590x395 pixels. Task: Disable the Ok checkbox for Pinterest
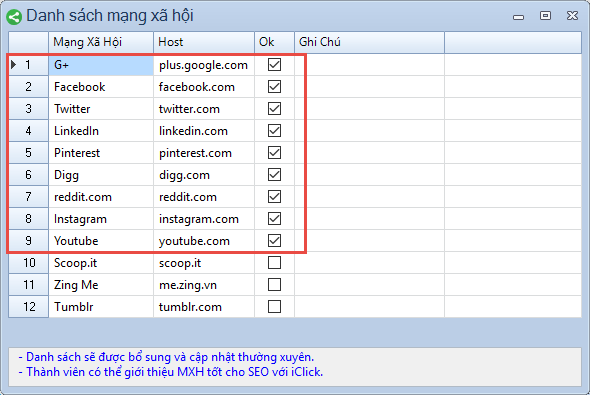274,153
